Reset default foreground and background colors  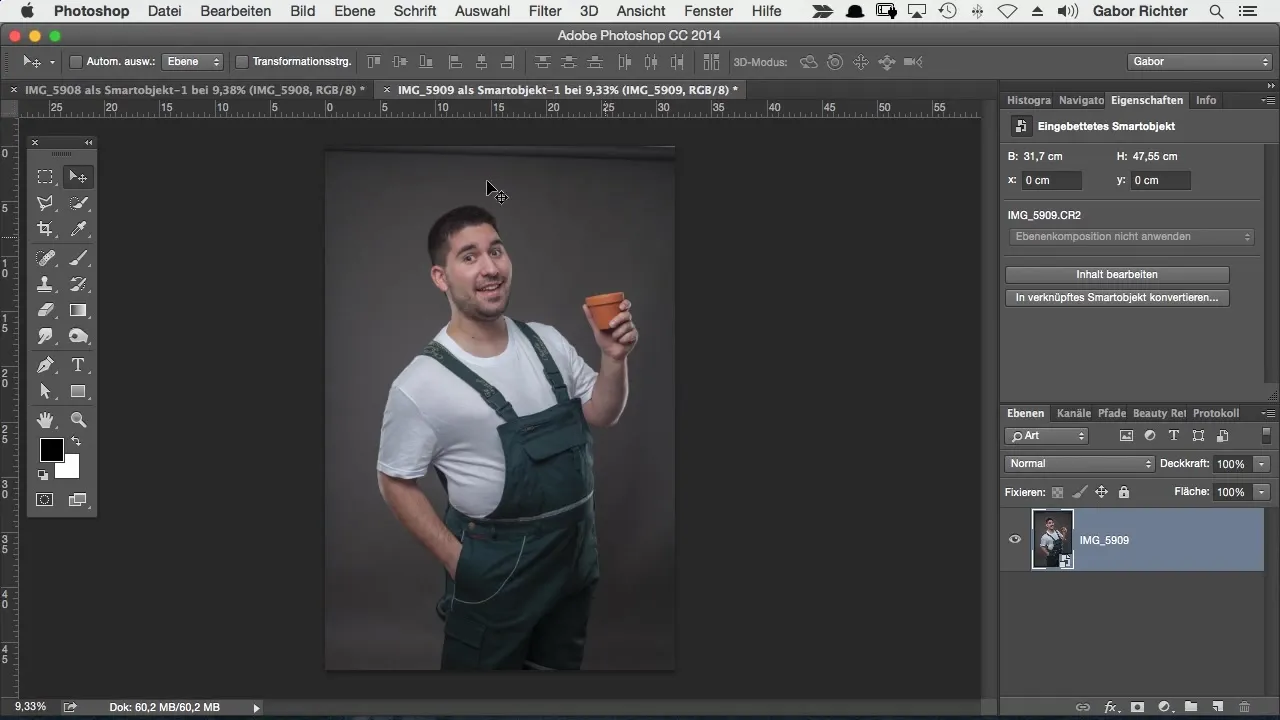pyautogui.click(x=43, y=475)
